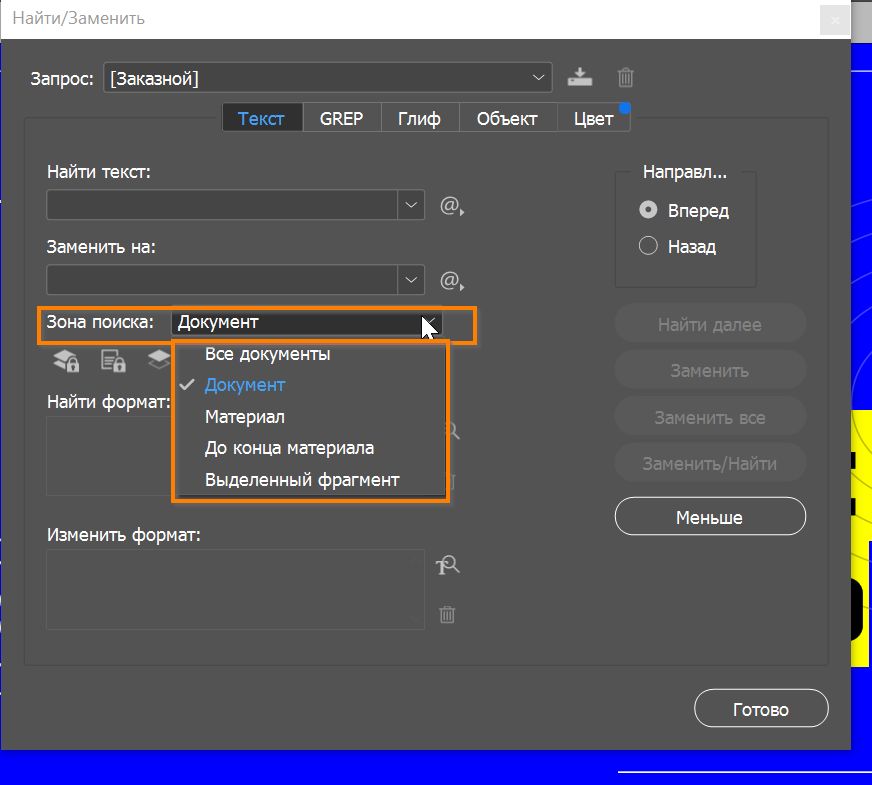Switch to the GREP tab

tap(341, 118)
